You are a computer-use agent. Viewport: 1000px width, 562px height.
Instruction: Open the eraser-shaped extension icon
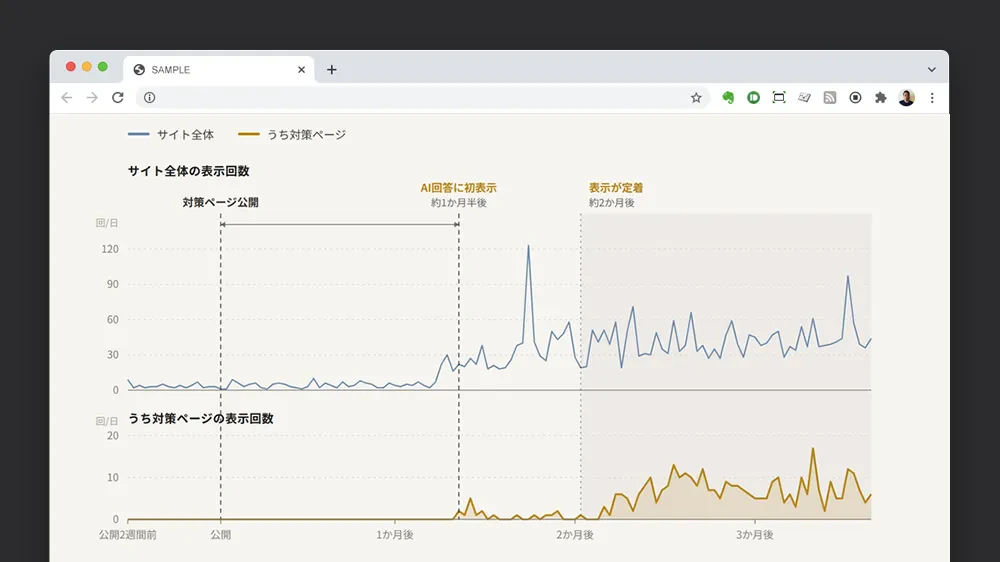click(804, 98)
